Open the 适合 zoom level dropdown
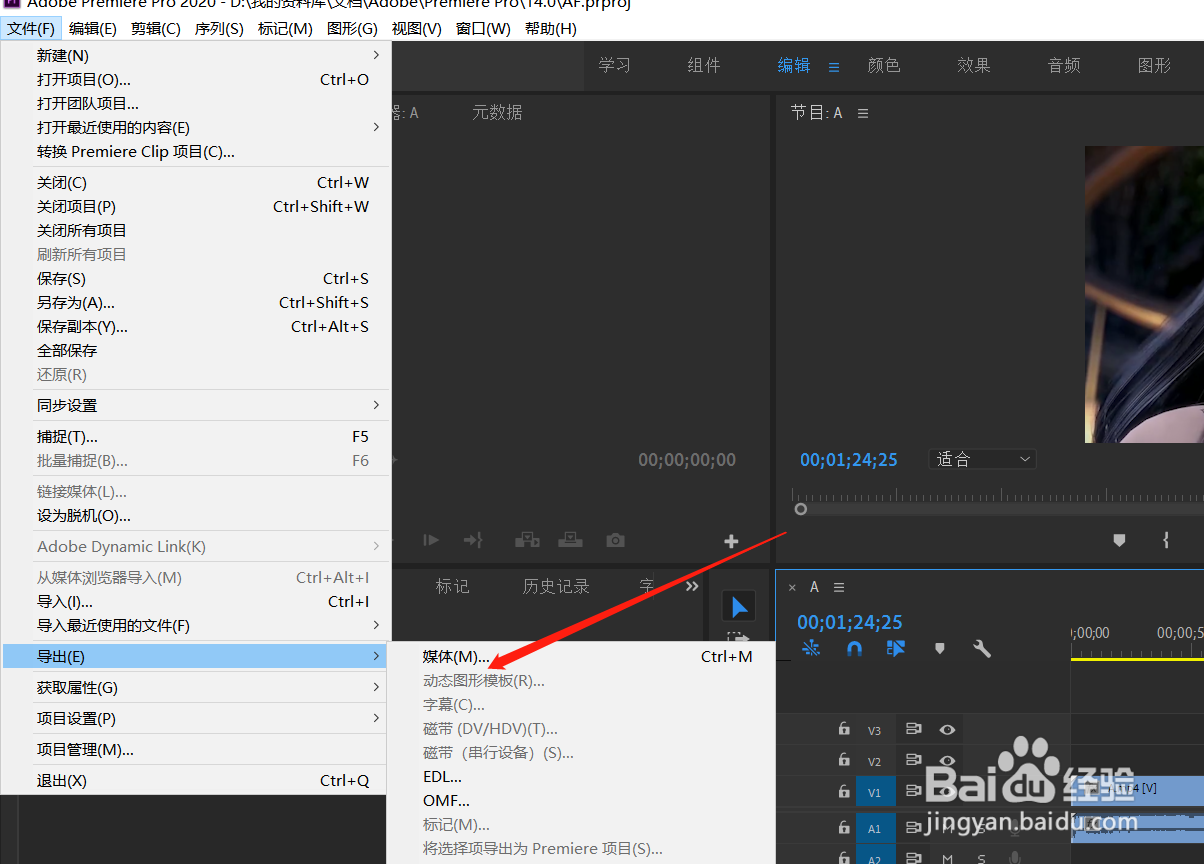 tap(982, 459)
